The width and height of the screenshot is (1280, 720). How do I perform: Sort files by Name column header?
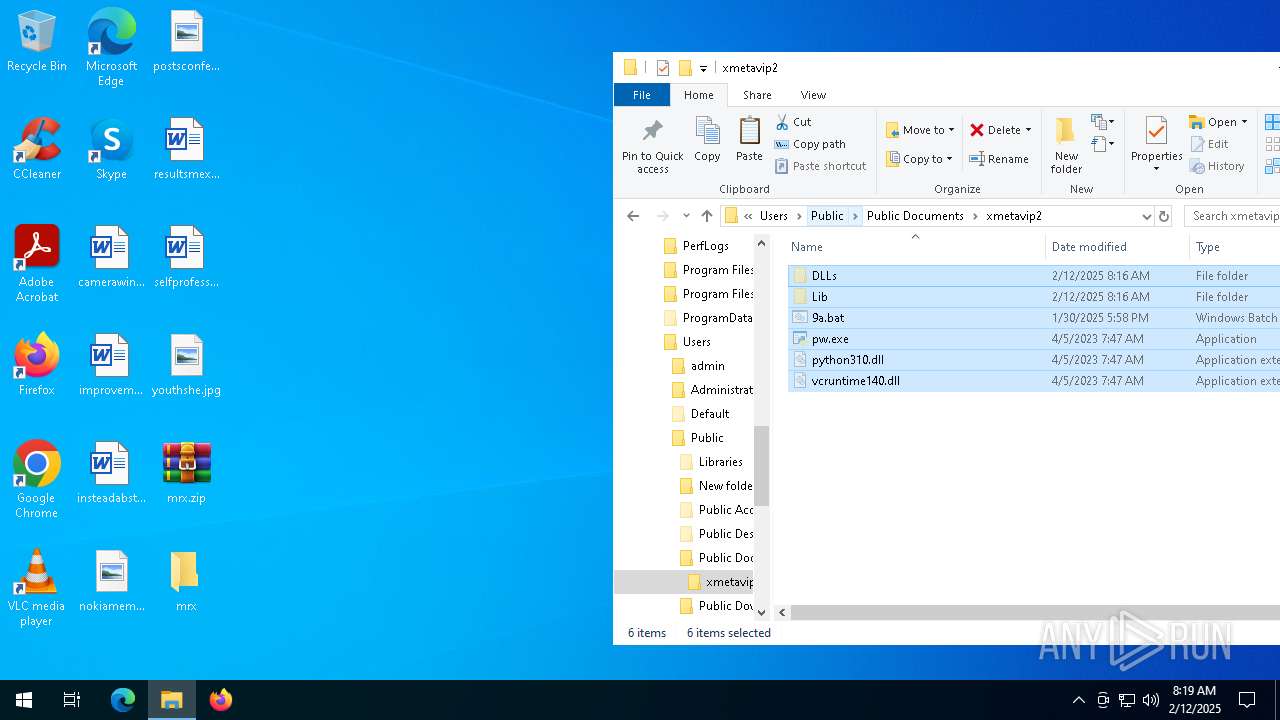[807, 247]
